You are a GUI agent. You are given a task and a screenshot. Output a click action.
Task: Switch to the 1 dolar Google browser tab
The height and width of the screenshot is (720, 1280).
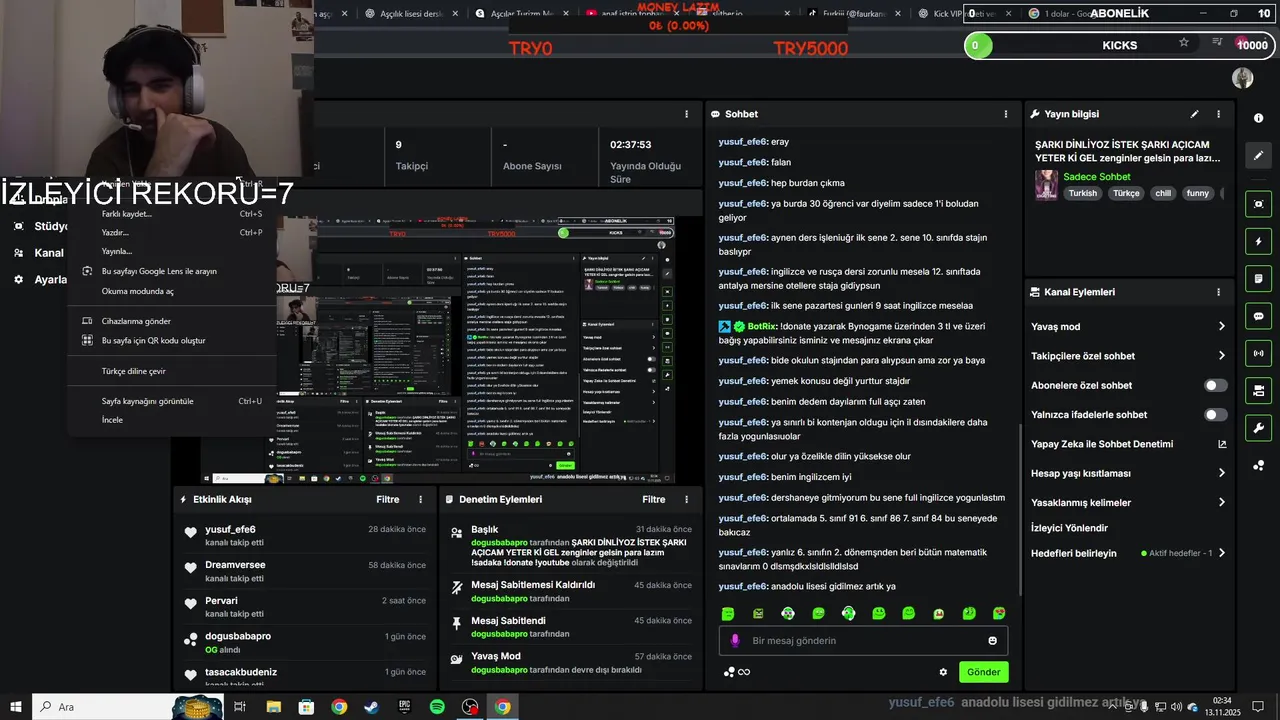point(1075,14)
